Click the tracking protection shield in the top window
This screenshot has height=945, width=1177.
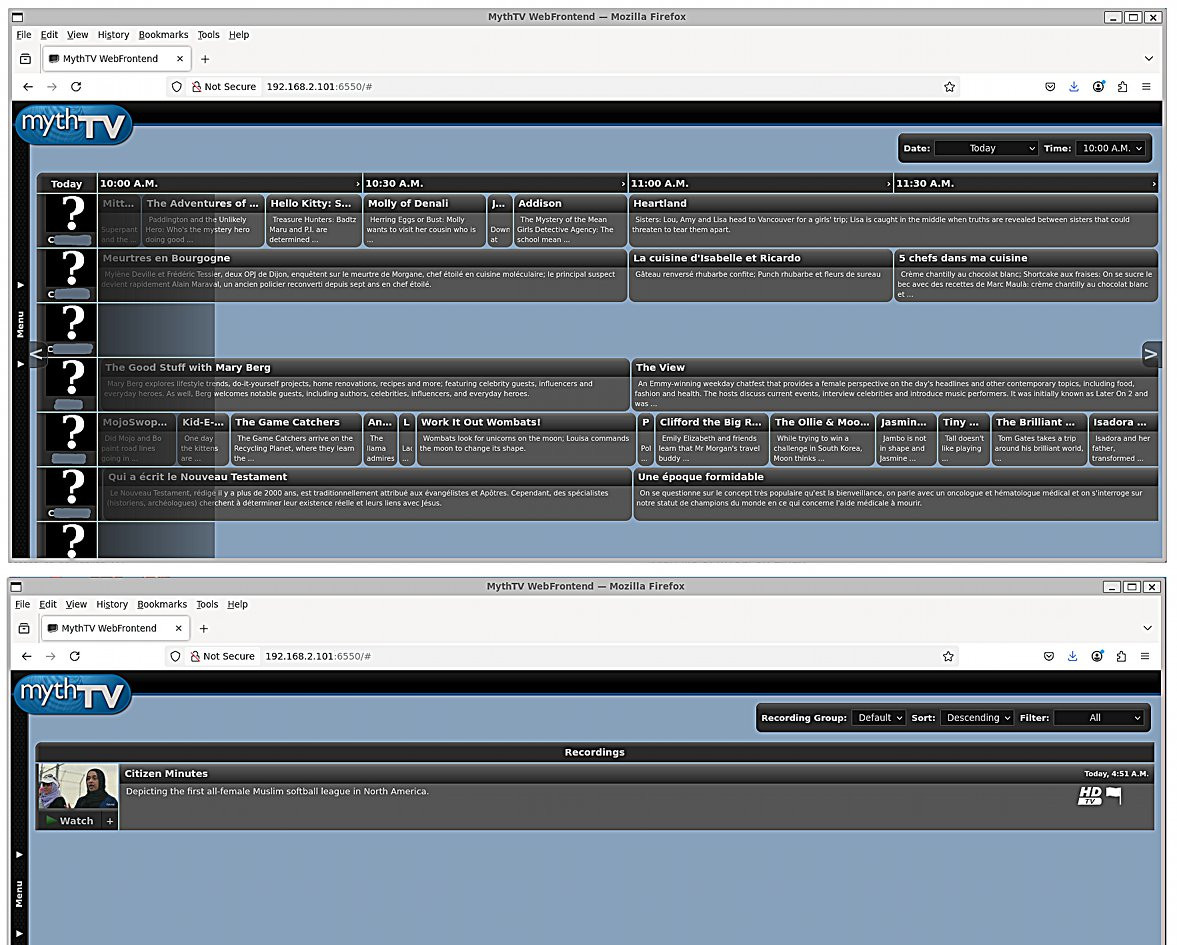(x=176, y=86)
